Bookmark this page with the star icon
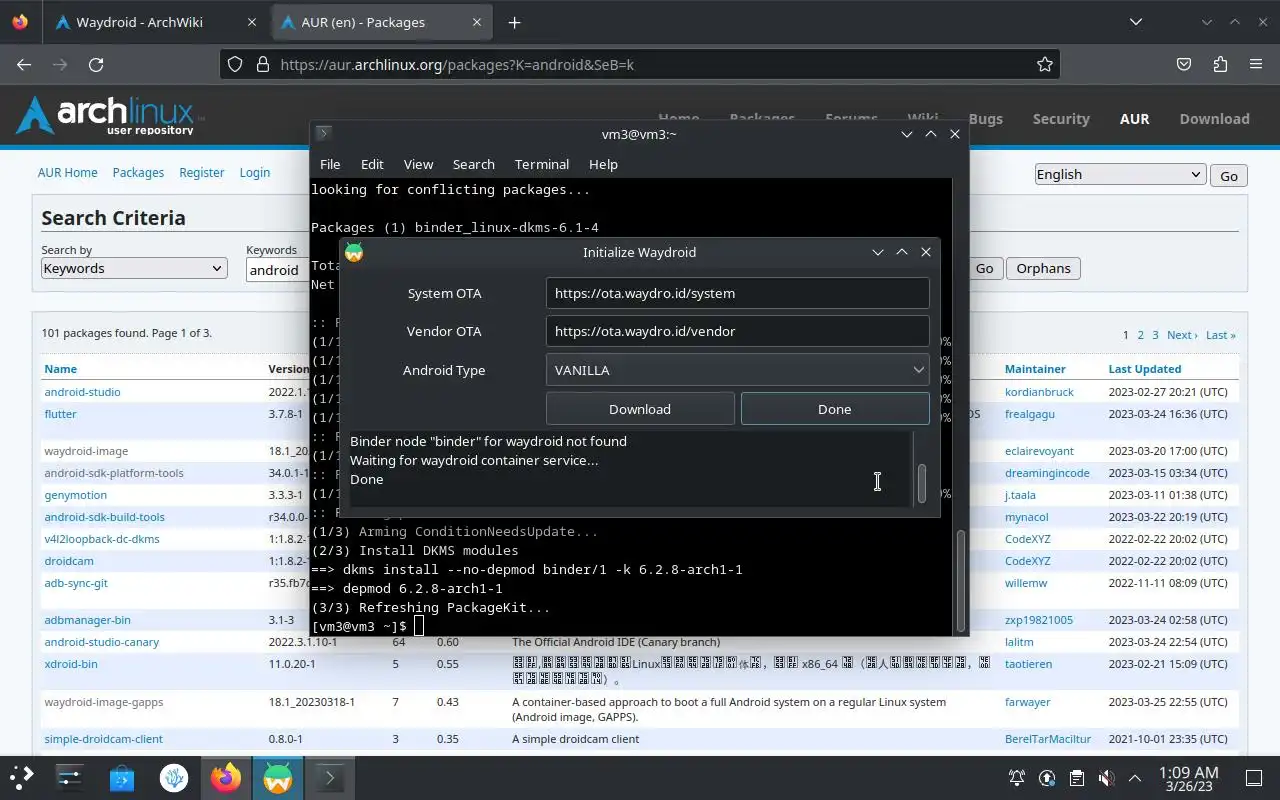 click(x=1045, y=64)
